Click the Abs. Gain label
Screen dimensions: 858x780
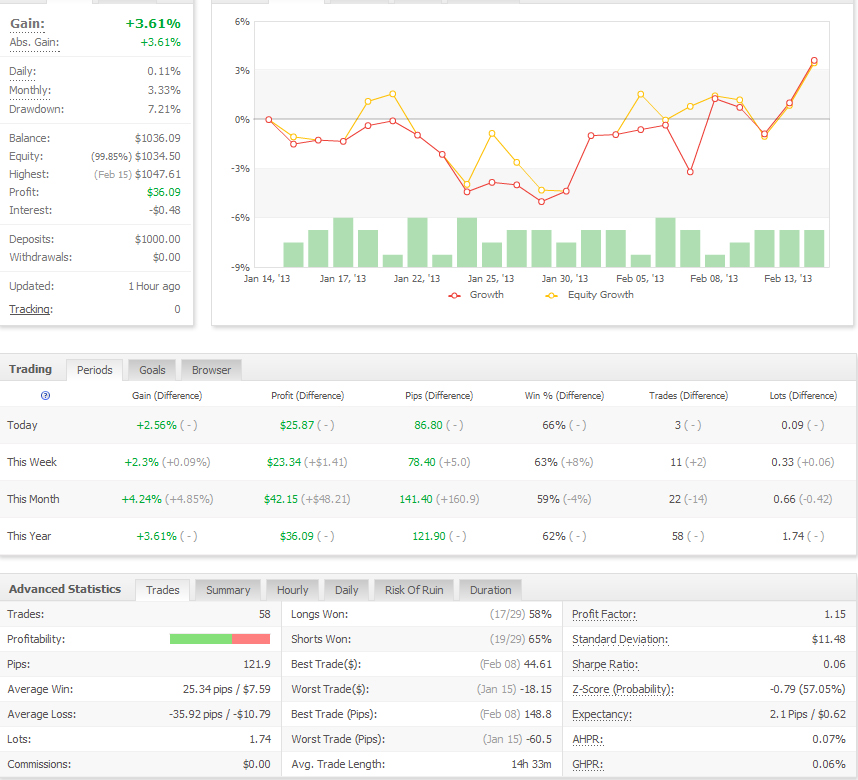34,42
